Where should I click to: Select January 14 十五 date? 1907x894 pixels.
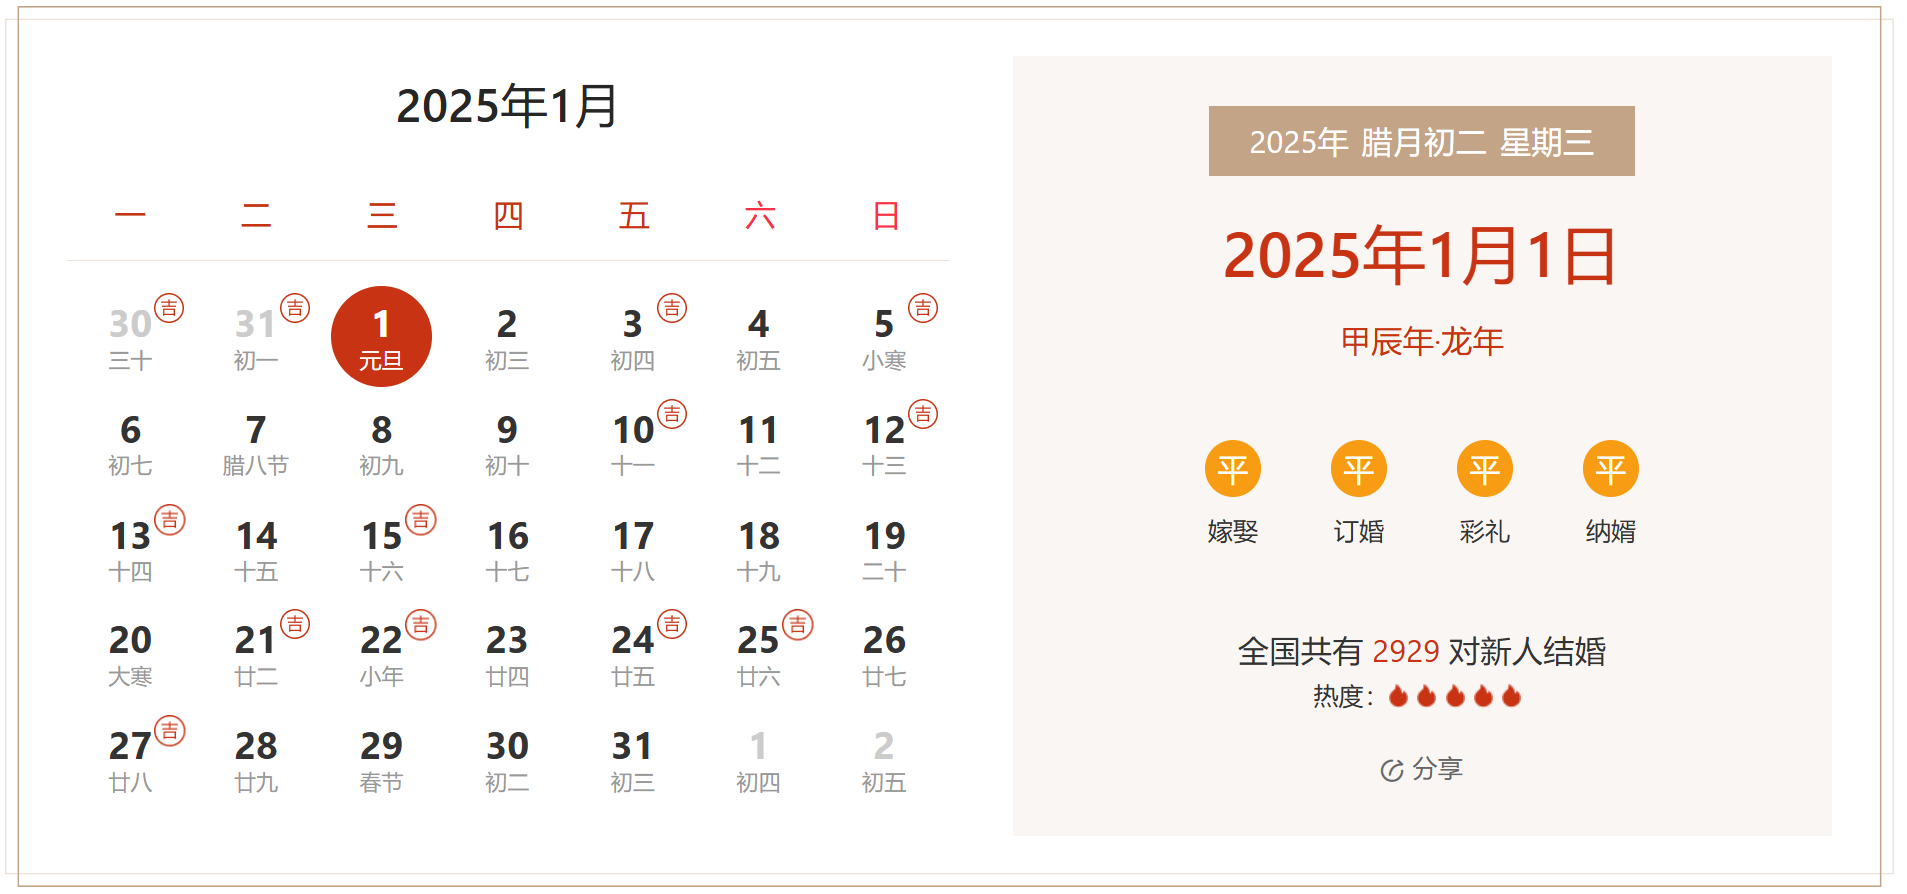tap(256, 551)
